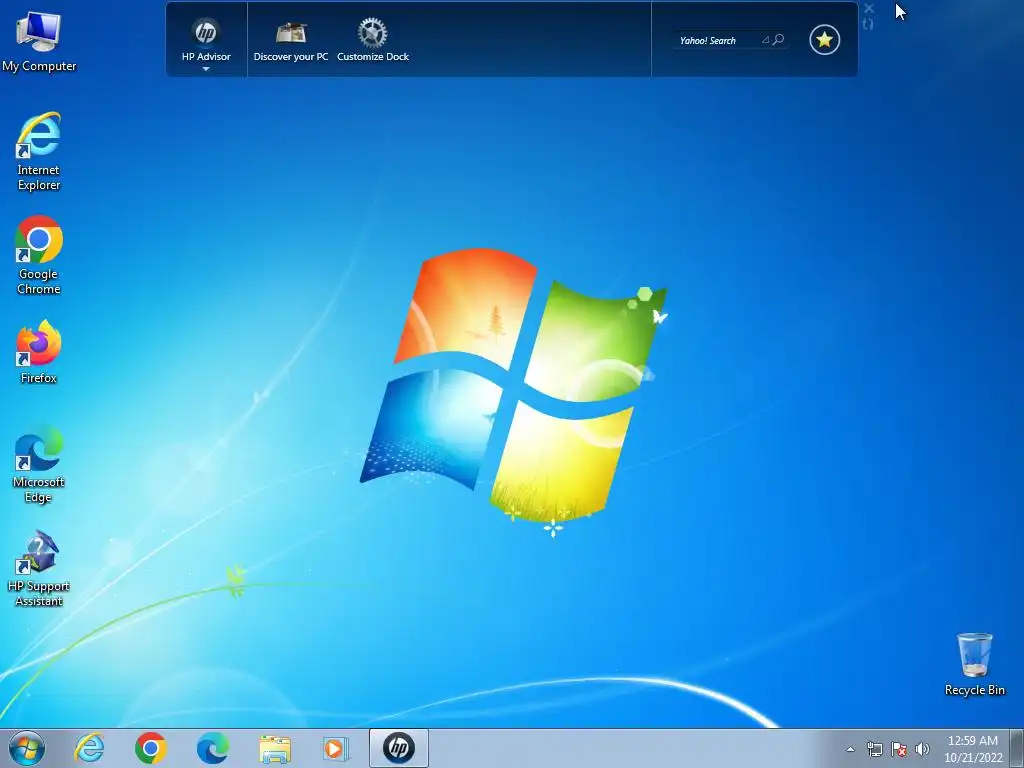Click the star favorites button on the dock
The image size is (1024, 768).
point(824,40)
